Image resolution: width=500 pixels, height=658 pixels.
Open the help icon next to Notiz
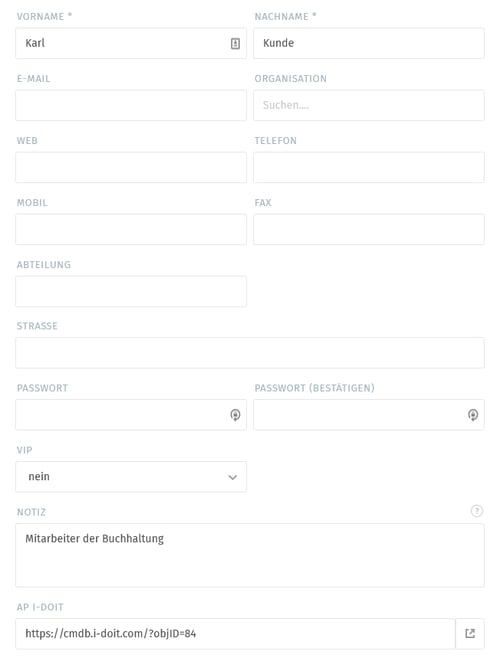point(477,511)
